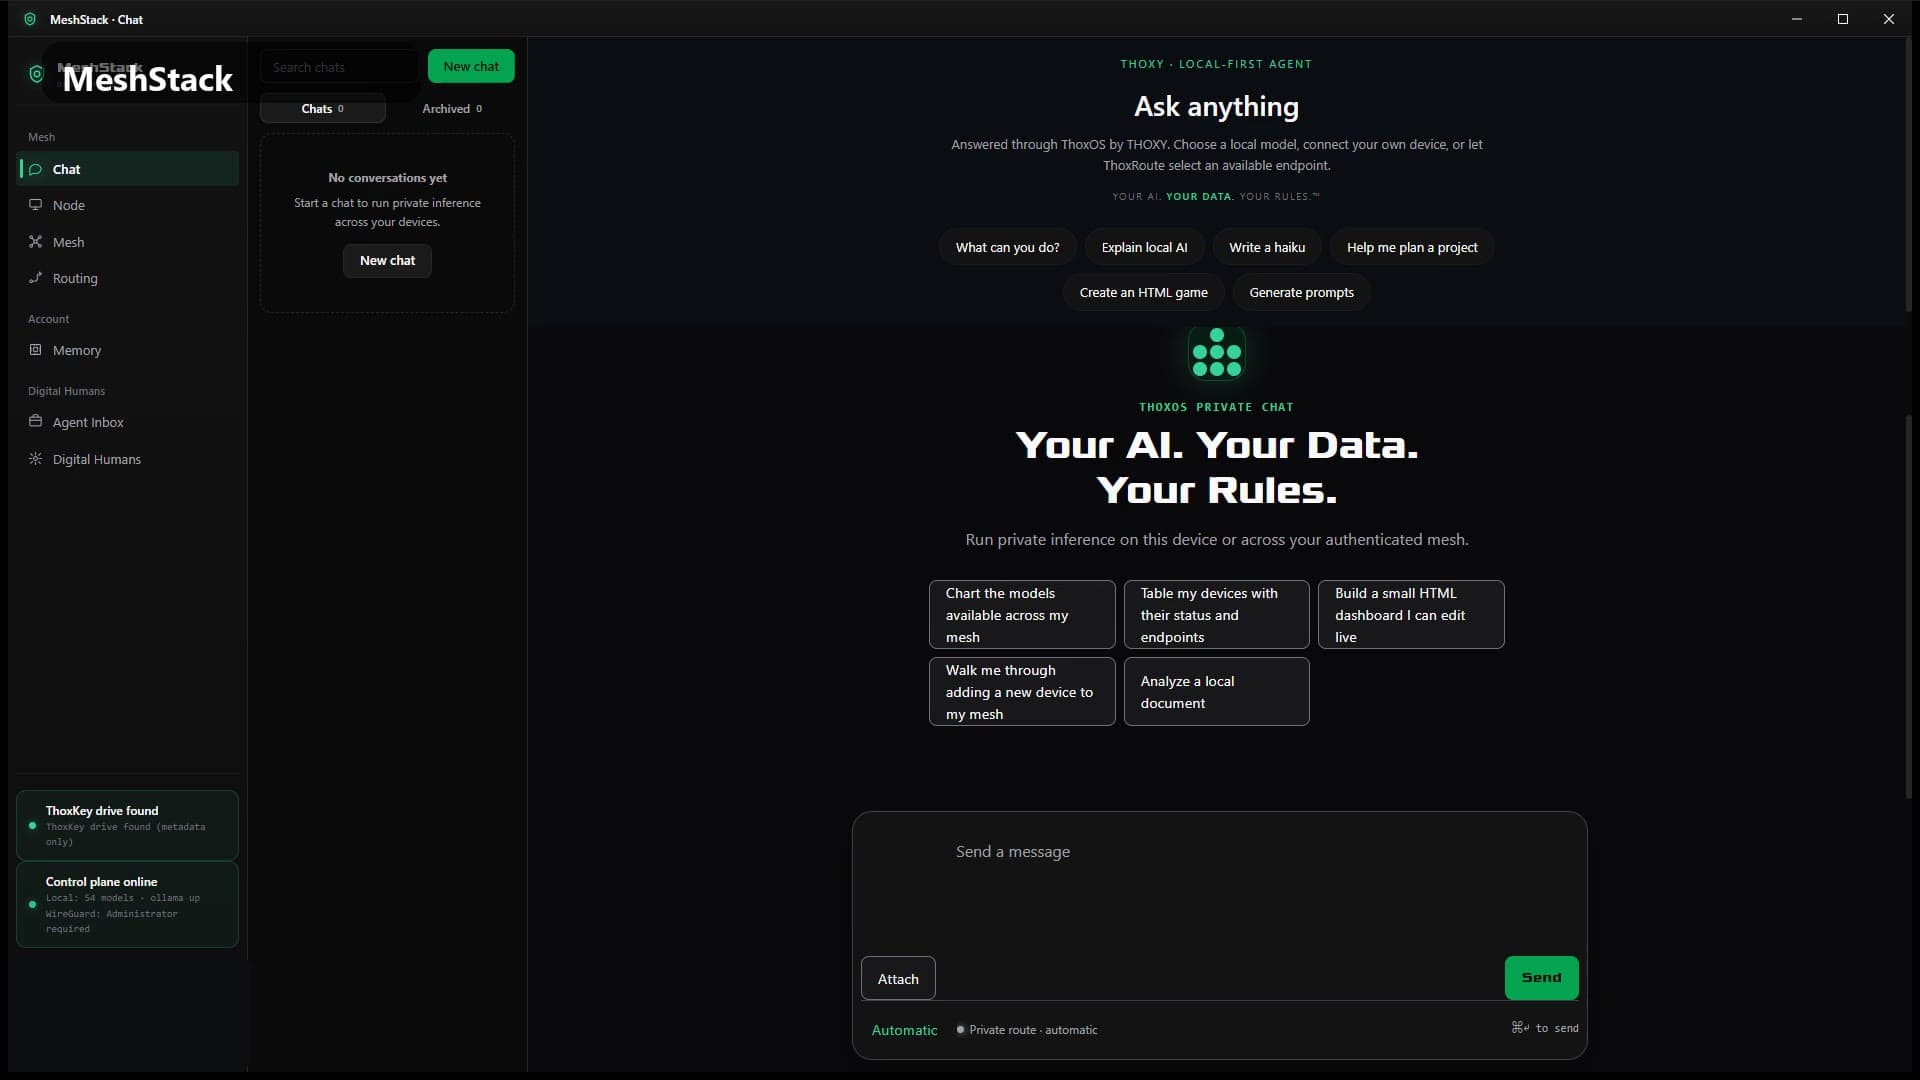Open the Chat icon in sidebar

[35, 169]
